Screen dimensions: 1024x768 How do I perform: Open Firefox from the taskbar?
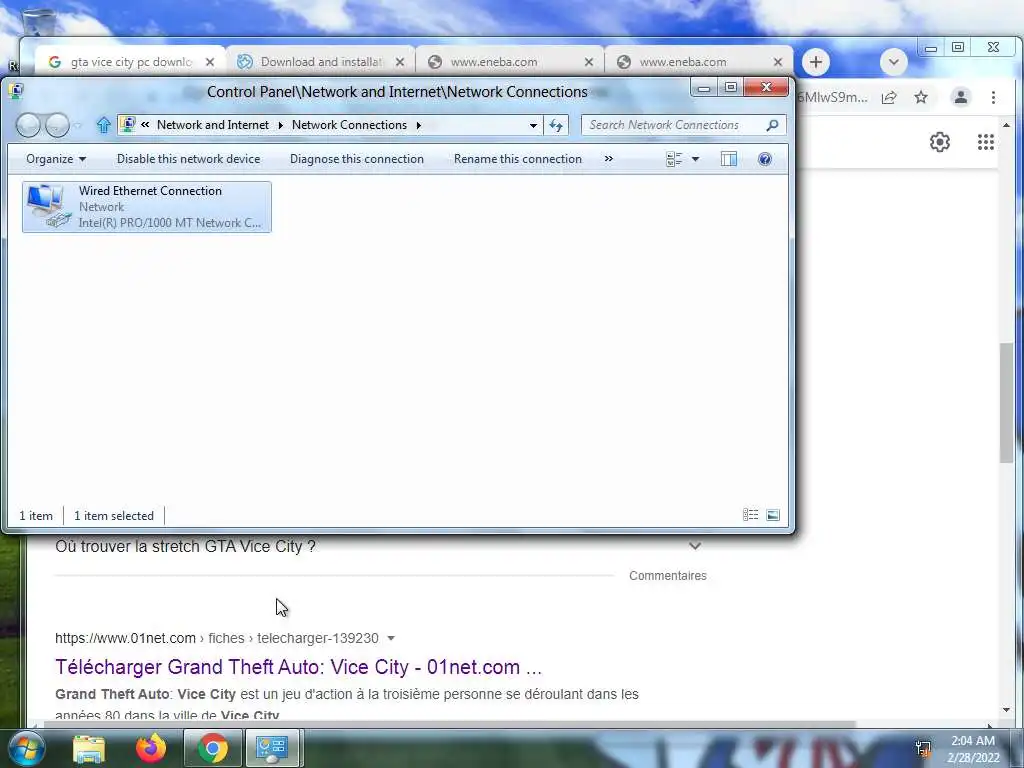coord(151,748)
